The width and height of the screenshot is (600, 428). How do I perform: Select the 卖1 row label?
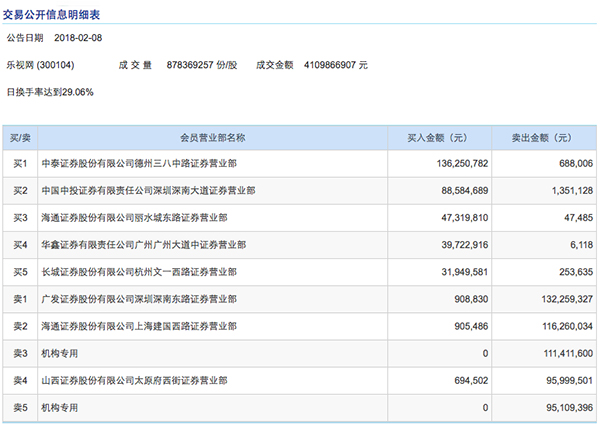(20, 299)
